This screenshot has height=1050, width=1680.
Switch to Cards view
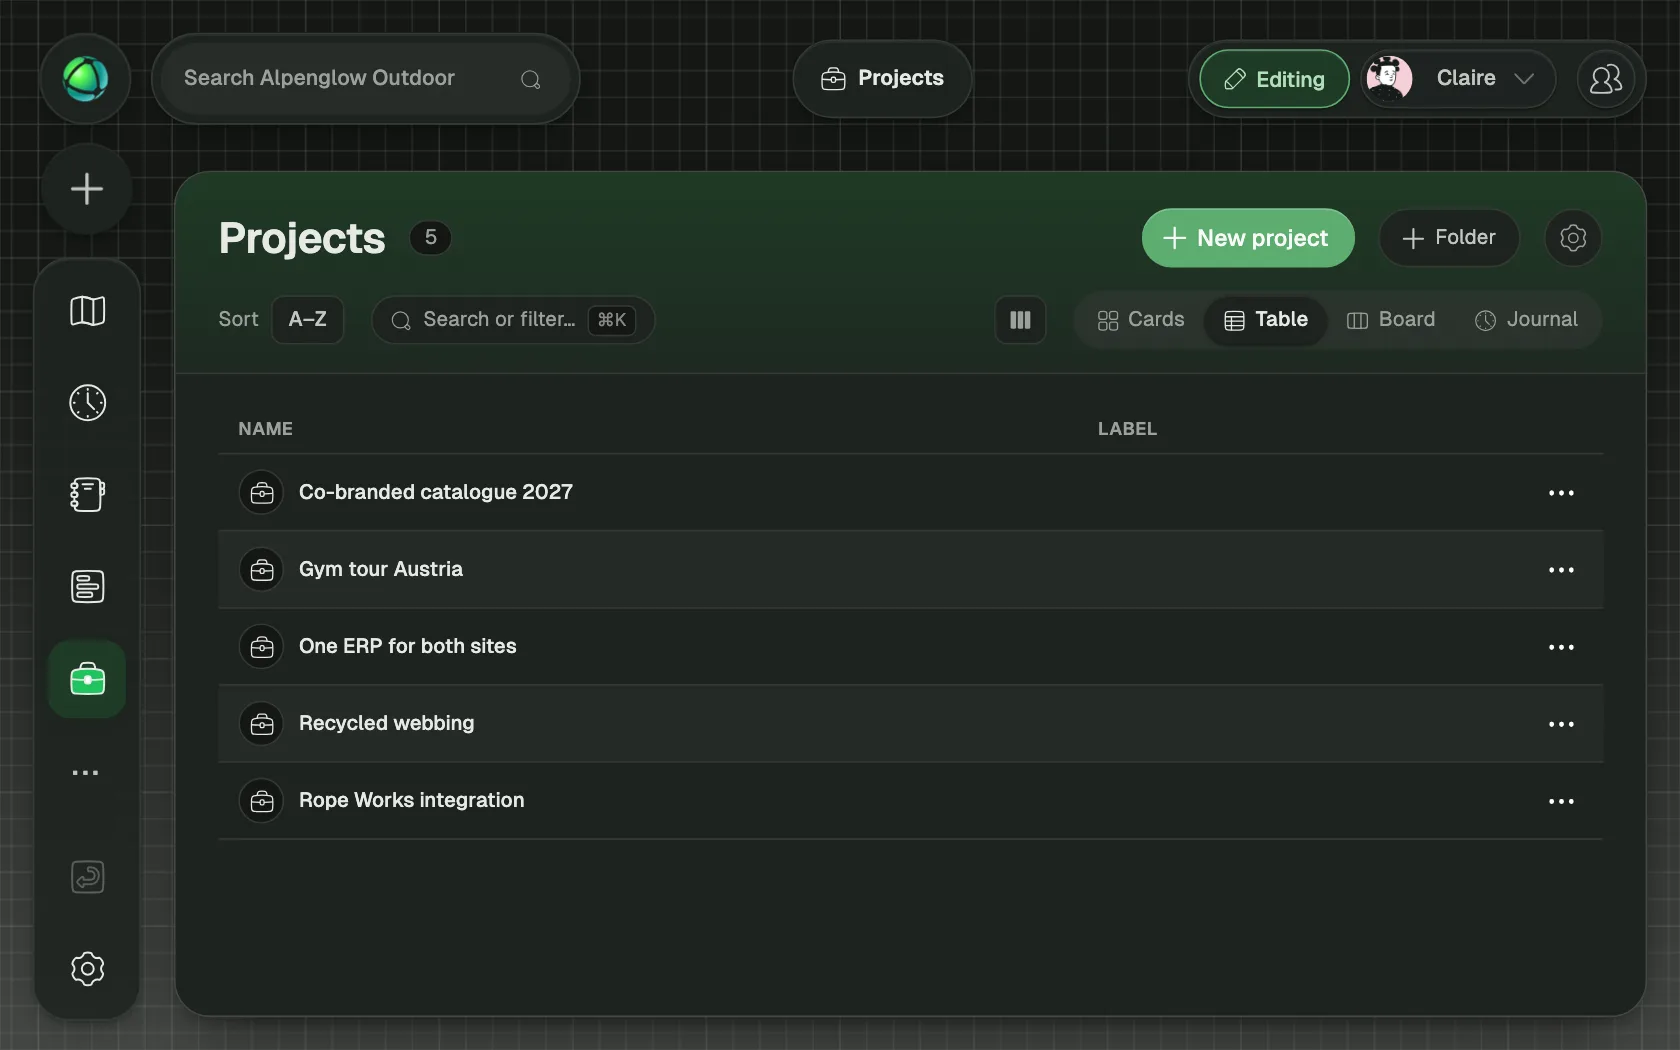tap(1140, 320)
